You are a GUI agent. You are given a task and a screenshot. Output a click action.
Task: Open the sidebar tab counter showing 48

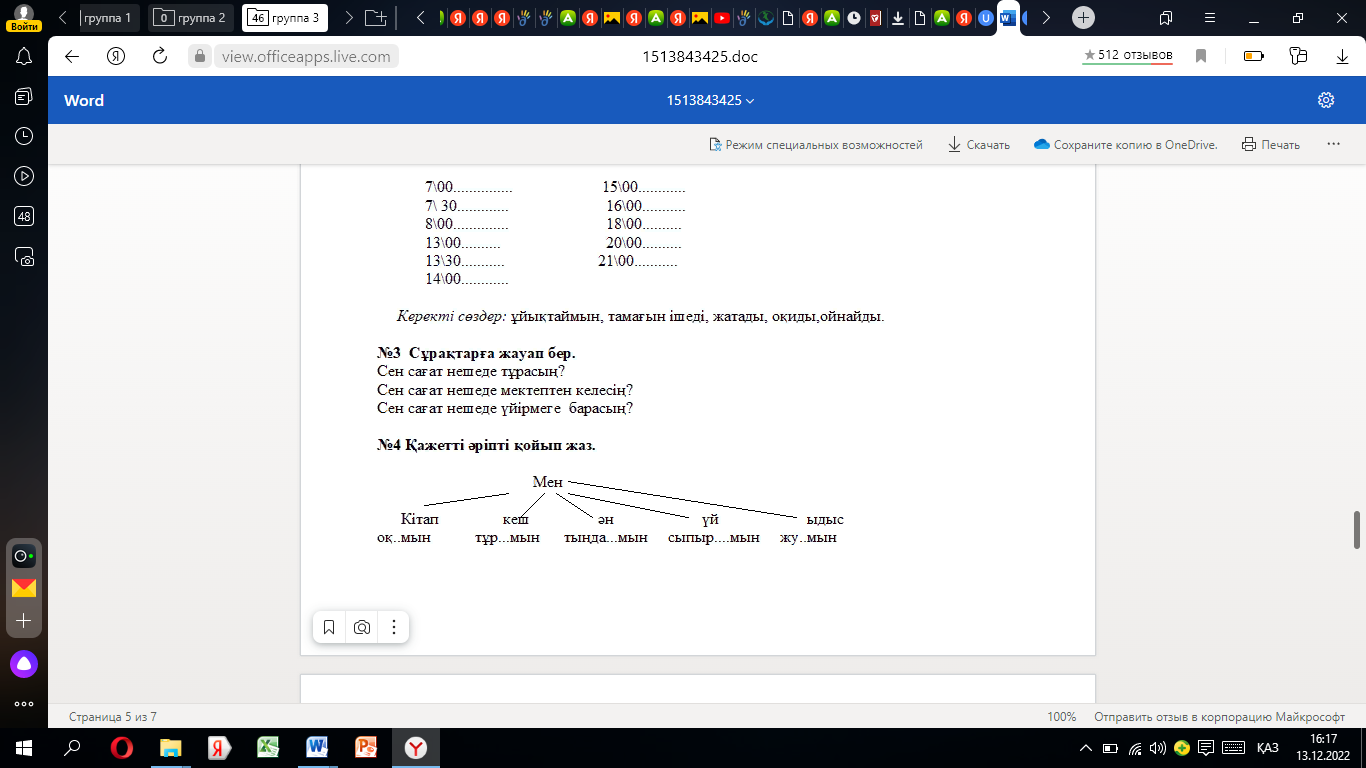pyautogui.click(x=24, y=216)
